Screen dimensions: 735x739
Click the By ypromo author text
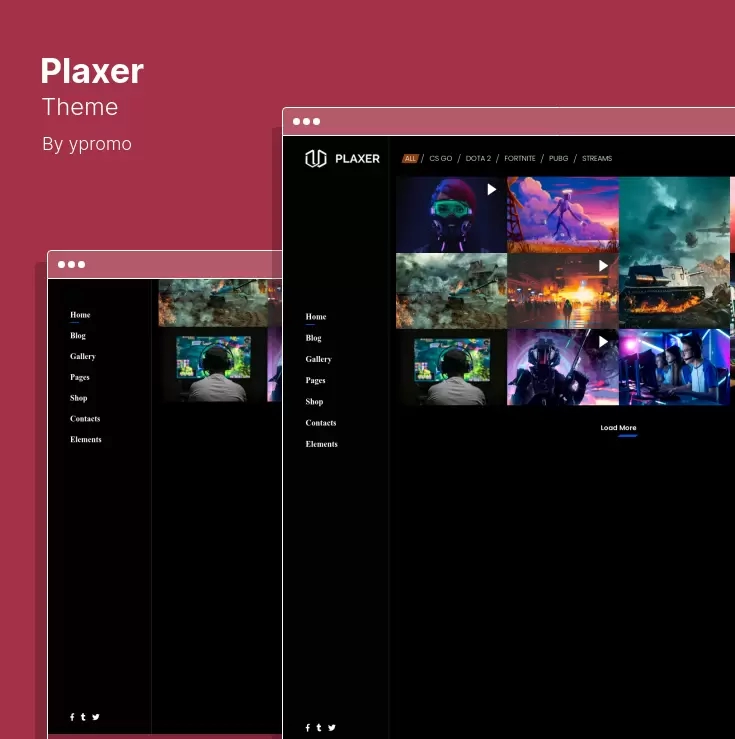(87, 144)
